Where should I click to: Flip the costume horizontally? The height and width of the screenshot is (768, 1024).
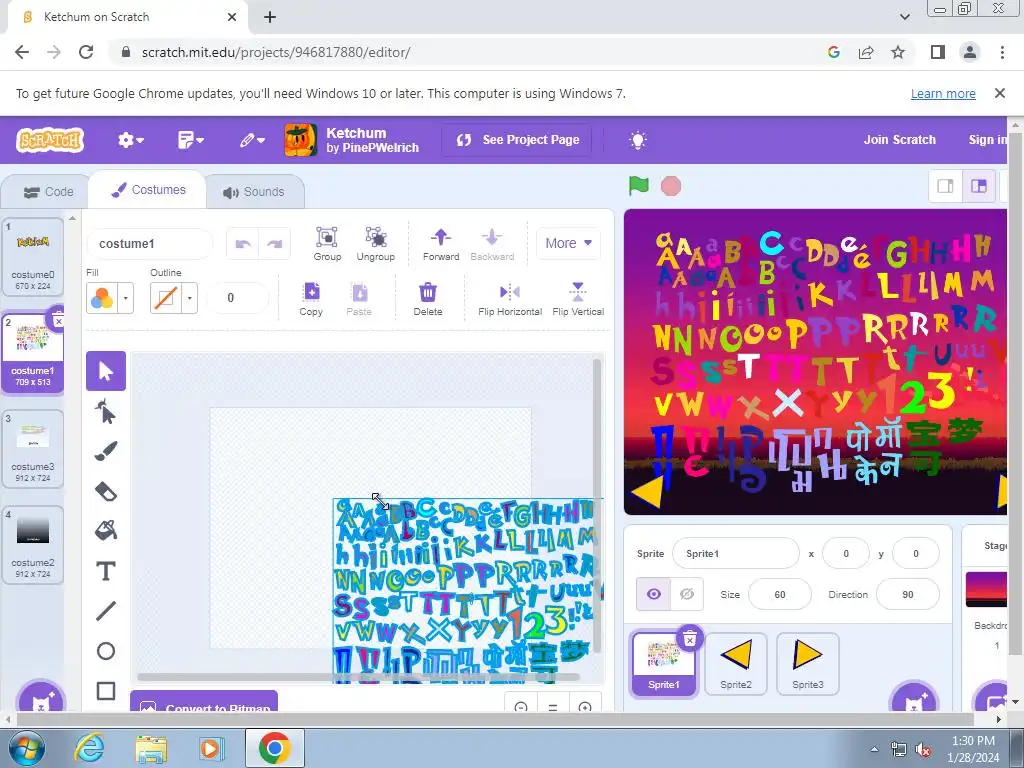pyautogui.click(x=509, y=298)
